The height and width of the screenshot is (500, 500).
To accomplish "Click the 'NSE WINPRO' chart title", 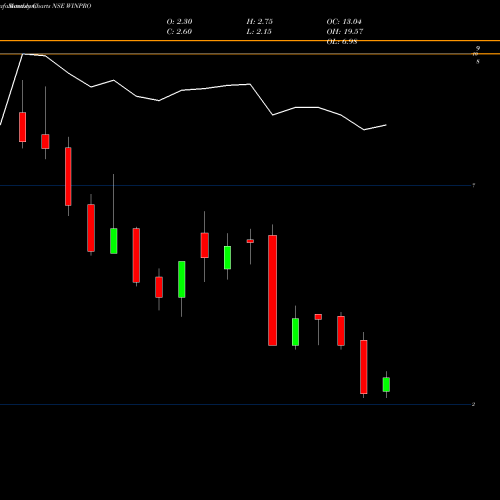I will [72, 6].
